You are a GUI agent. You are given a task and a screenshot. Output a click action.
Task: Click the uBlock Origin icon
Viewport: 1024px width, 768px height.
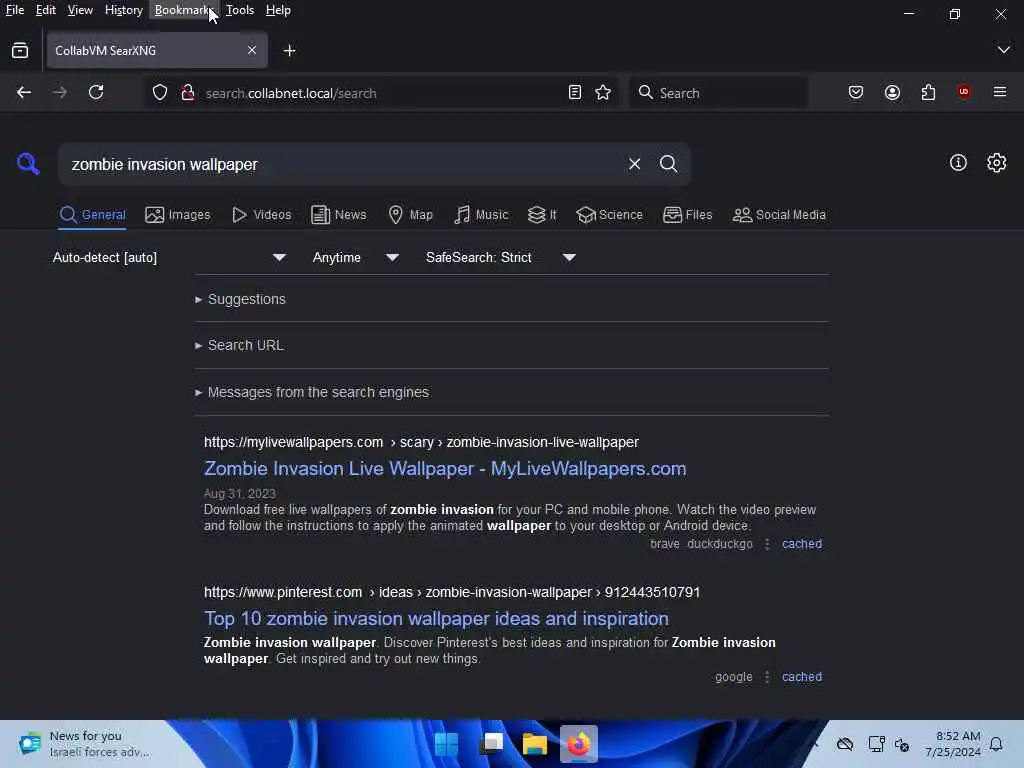point(964,92)
